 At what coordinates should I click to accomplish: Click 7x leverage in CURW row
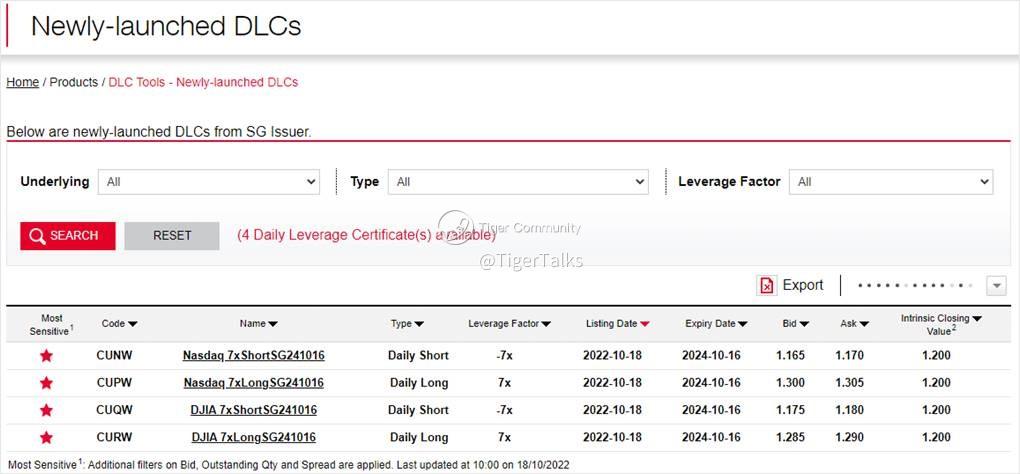tap(504, 438)
